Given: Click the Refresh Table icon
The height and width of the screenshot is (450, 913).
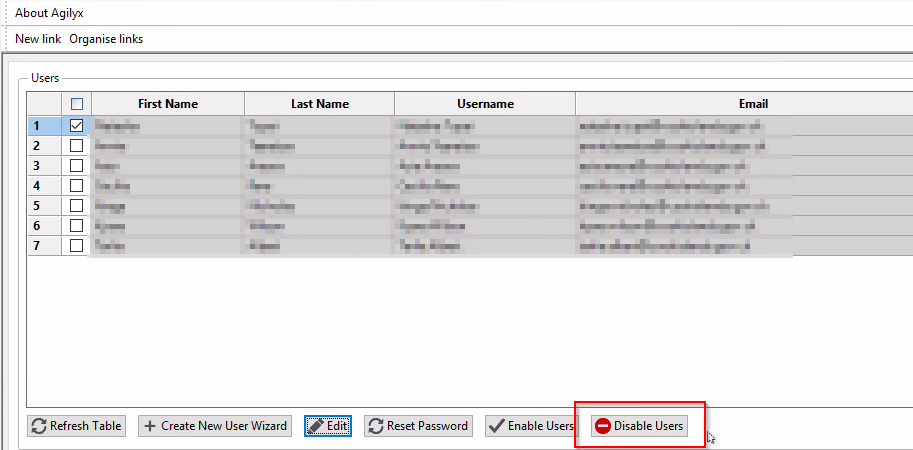Looking at the screenshot, I should pos(39,426).
